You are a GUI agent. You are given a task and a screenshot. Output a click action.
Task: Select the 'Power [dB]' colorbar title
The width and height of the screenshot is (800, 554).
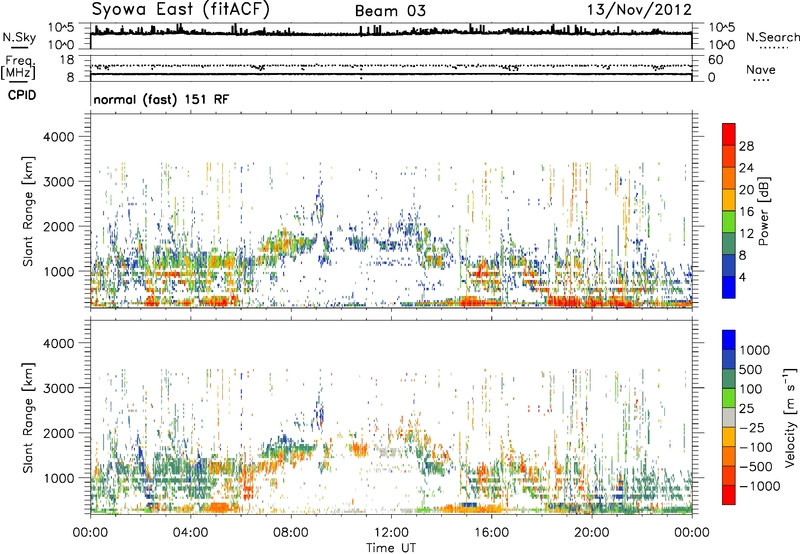(x=764, y=211)
